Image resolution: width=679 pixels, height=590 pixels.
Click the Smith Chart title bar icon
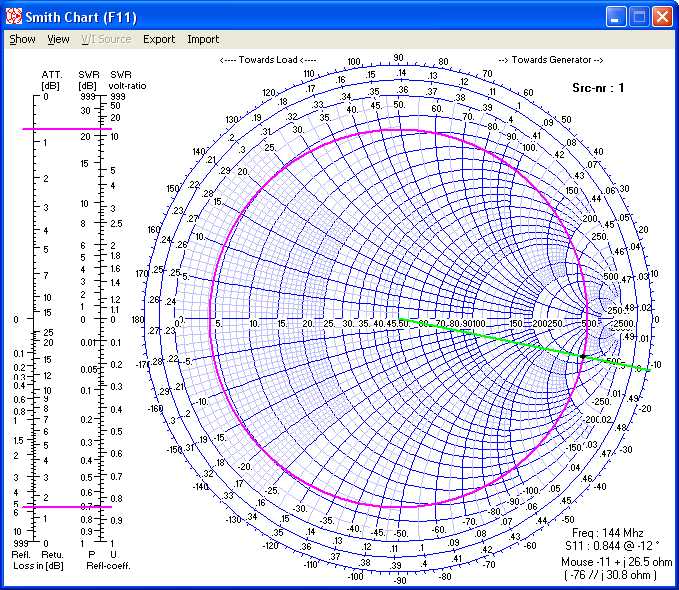coord(14,17)
